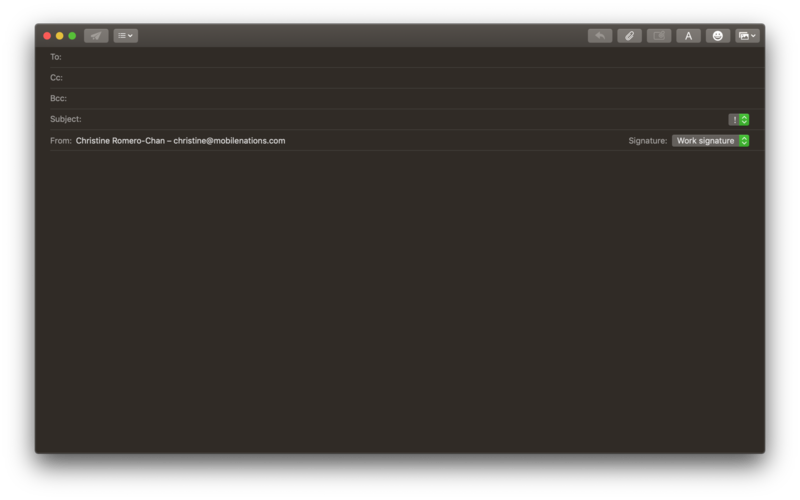Show the format bar with A icon

pos(688,36)
